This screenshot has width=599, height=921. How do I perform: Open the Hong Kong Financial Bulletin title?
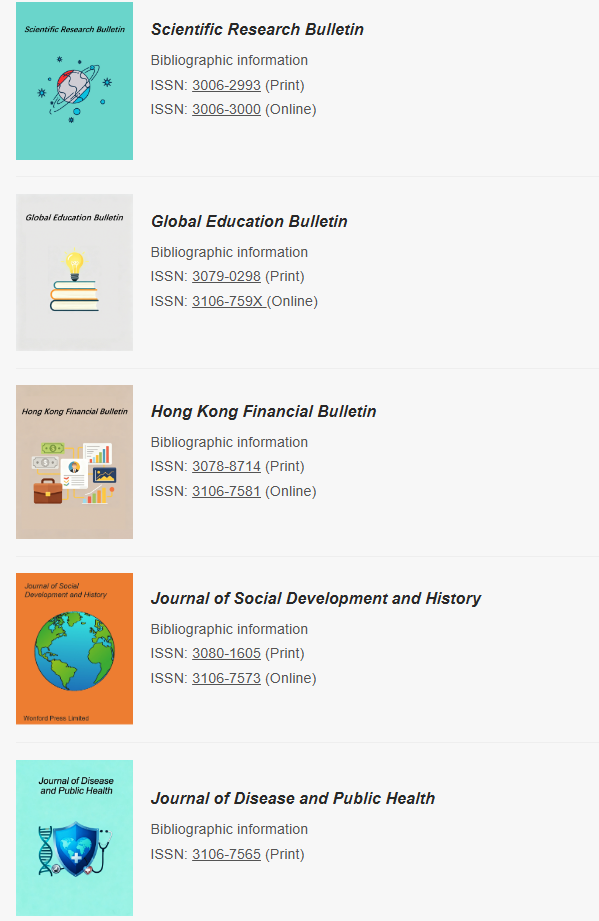(264, 411)
